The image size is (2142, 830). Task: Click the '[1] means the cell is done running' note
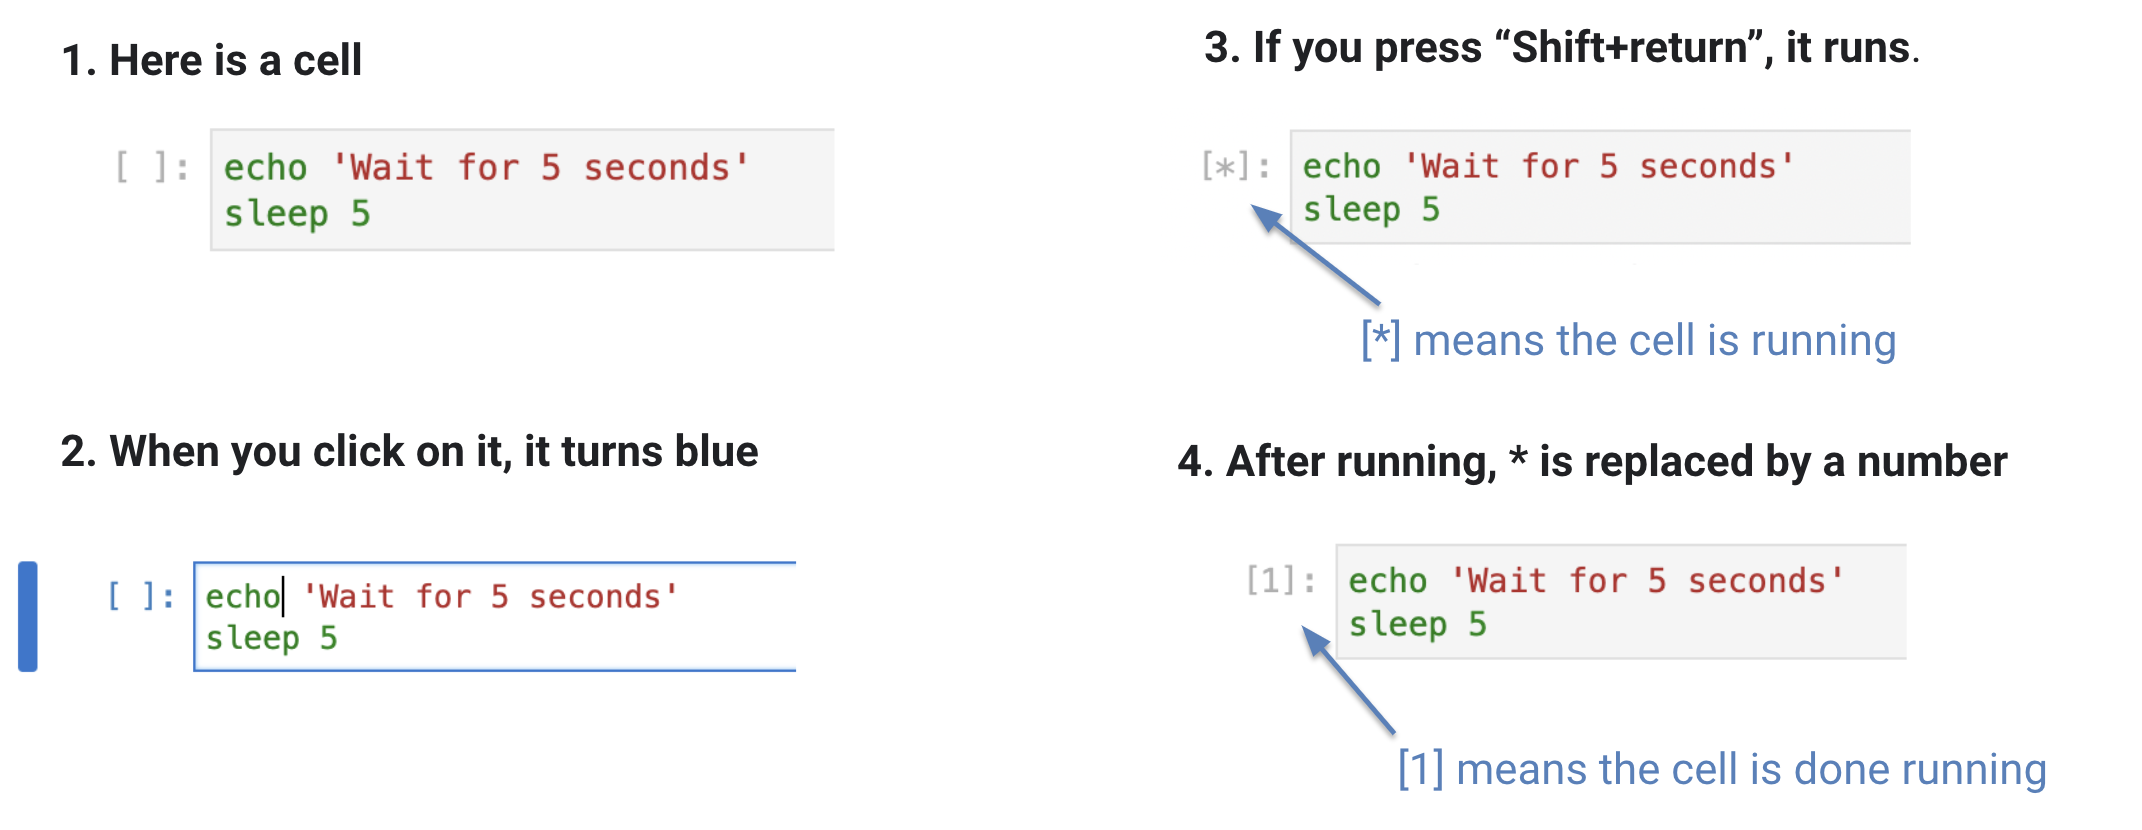coord(1722,770)
